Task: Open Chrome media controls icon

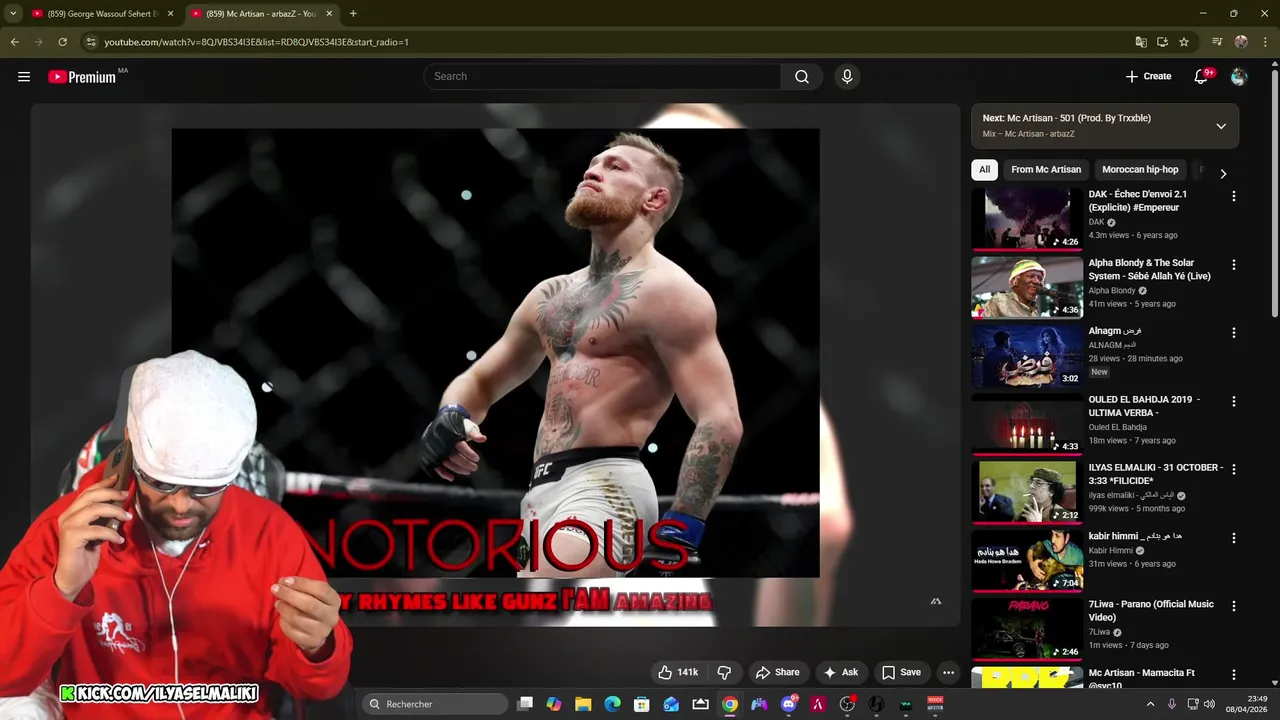Action: coord(1217,42)
